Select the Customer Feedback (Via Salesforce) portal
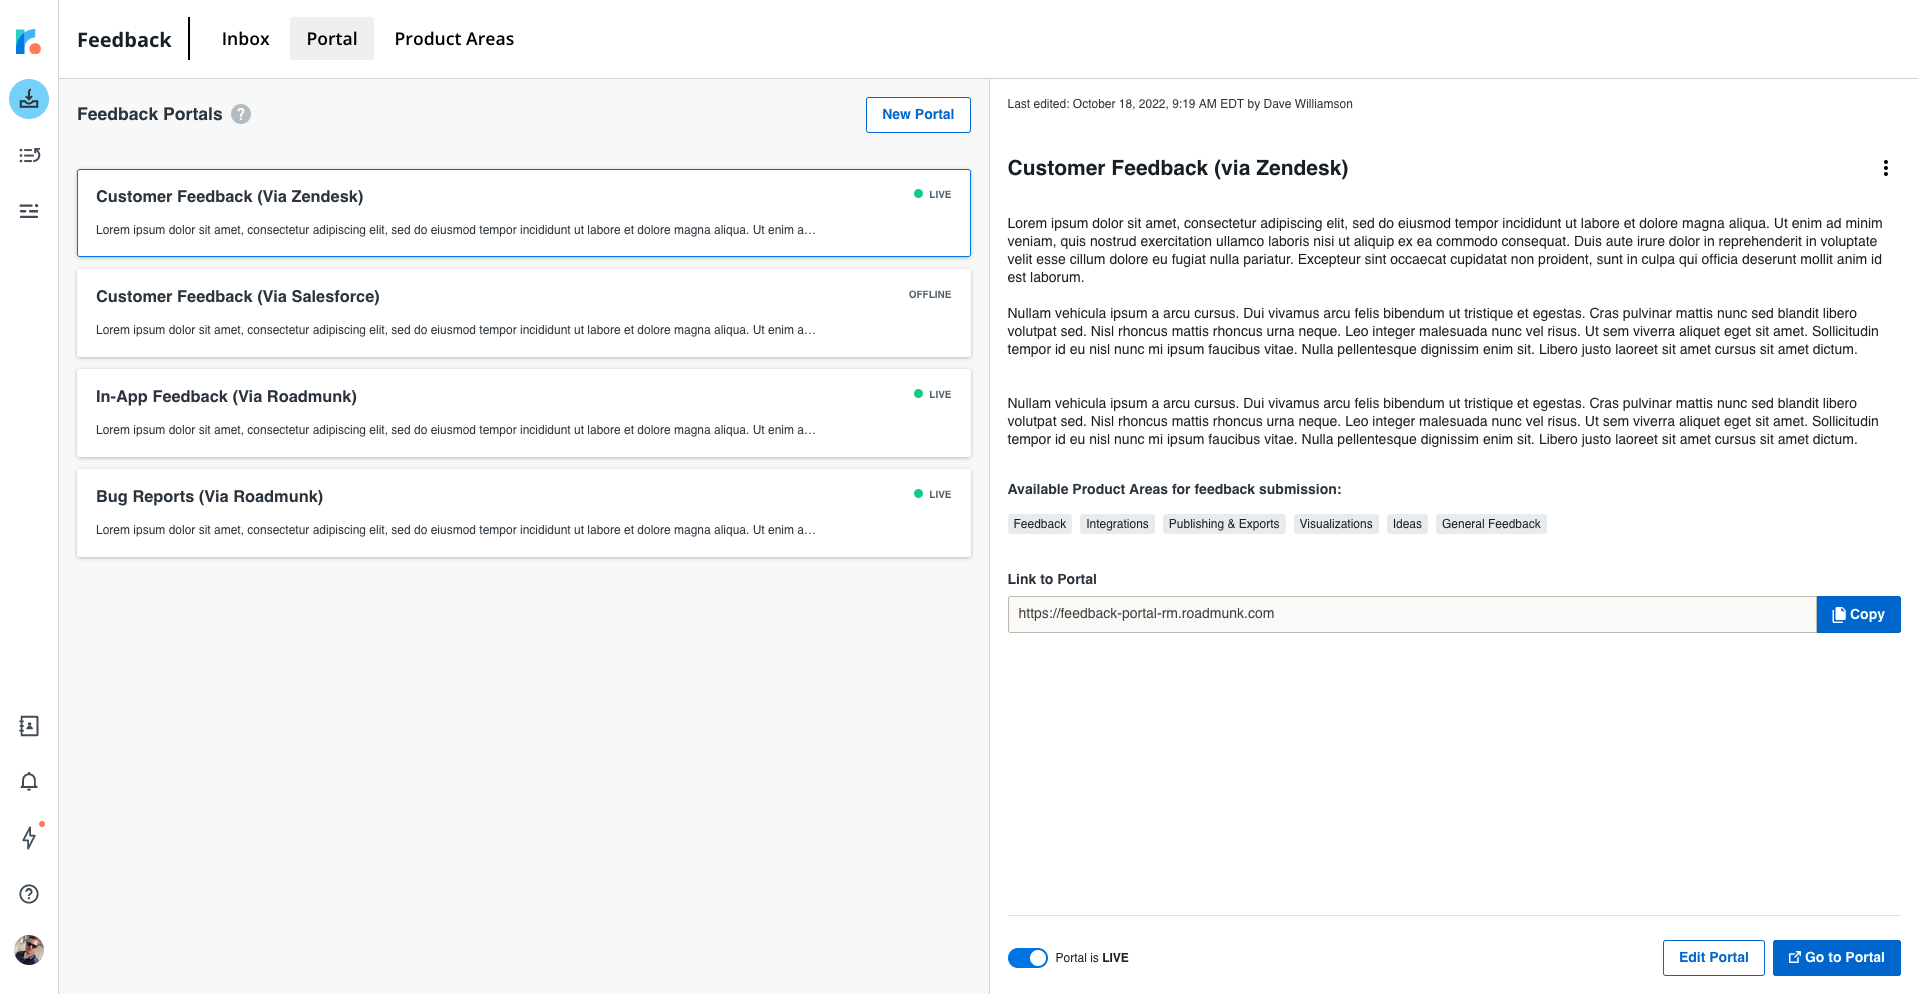The height and width of the screenshot is (994, 1918). tap(523, 313)
